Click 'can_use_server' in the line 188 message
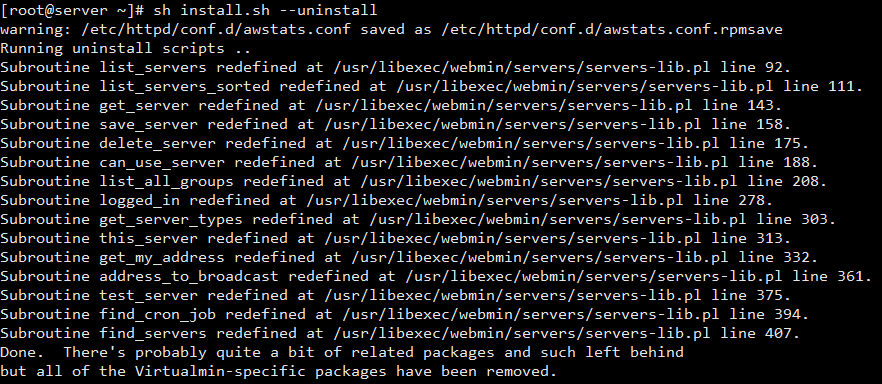This screenshot has height=384, width=882. point(162,162)
